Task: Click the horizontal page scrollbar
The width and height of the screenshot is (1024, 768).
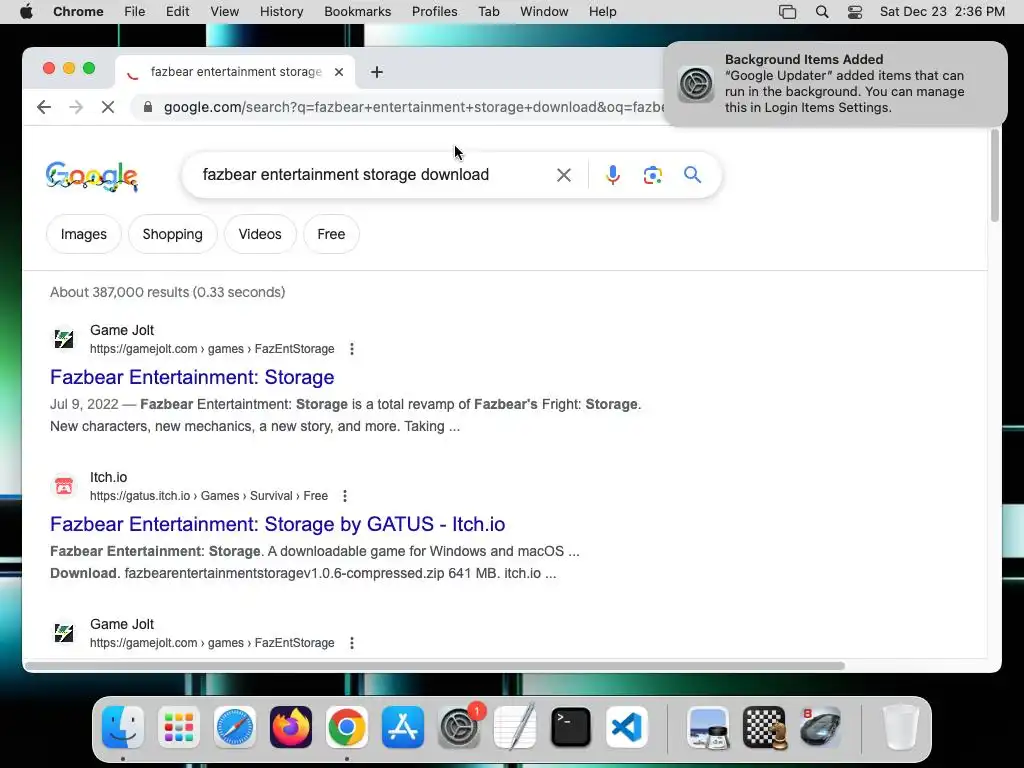Action: click(434, 665)
